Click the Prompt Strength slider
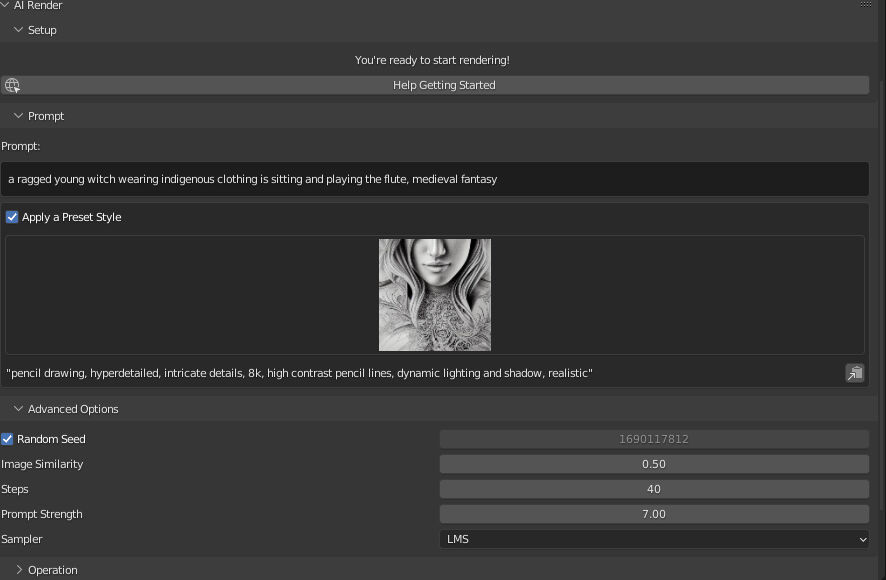This screenshot has width=886, height=580. point(654,514)
